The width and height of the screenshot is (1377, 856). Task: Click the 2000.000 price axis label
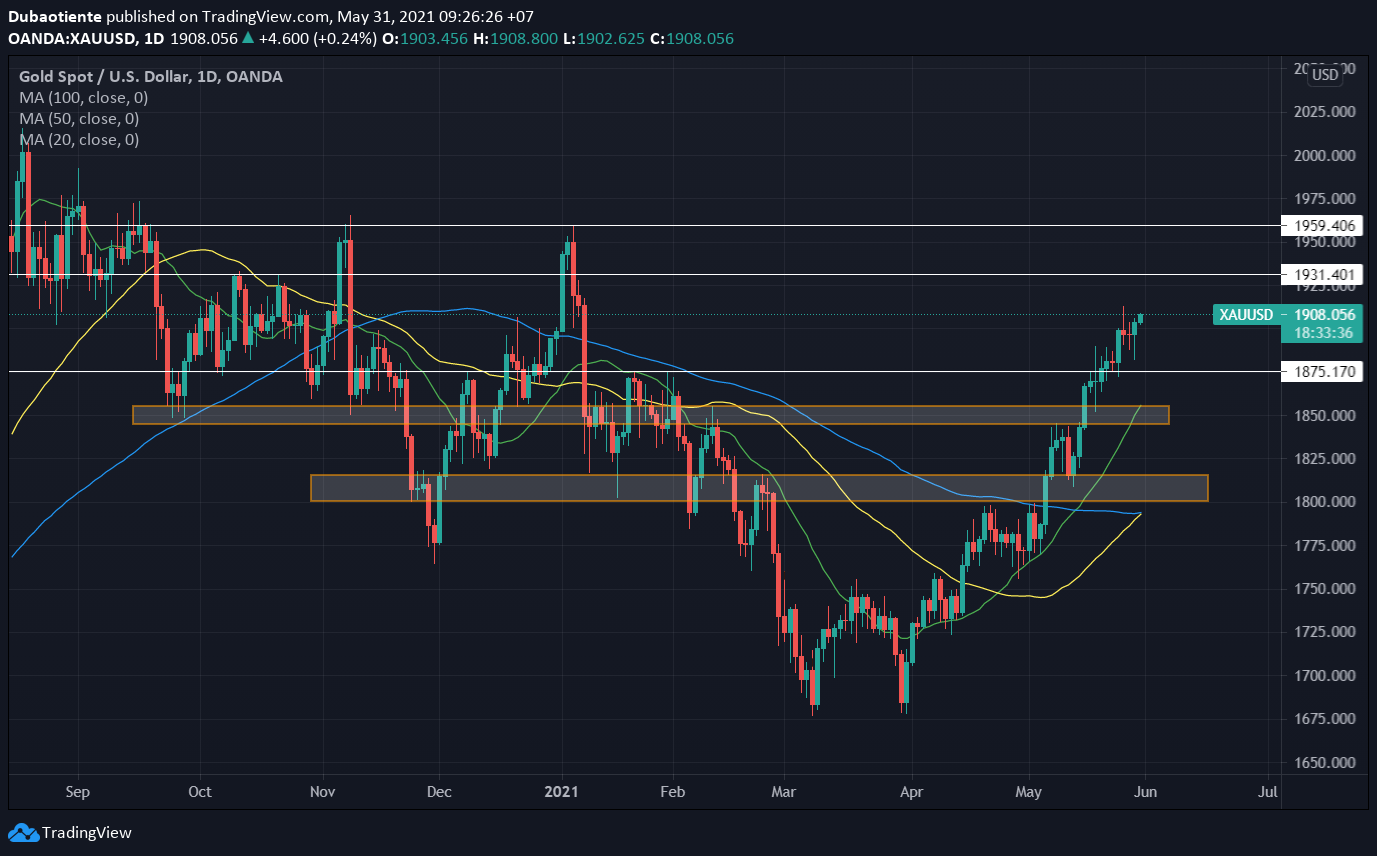1323,156
